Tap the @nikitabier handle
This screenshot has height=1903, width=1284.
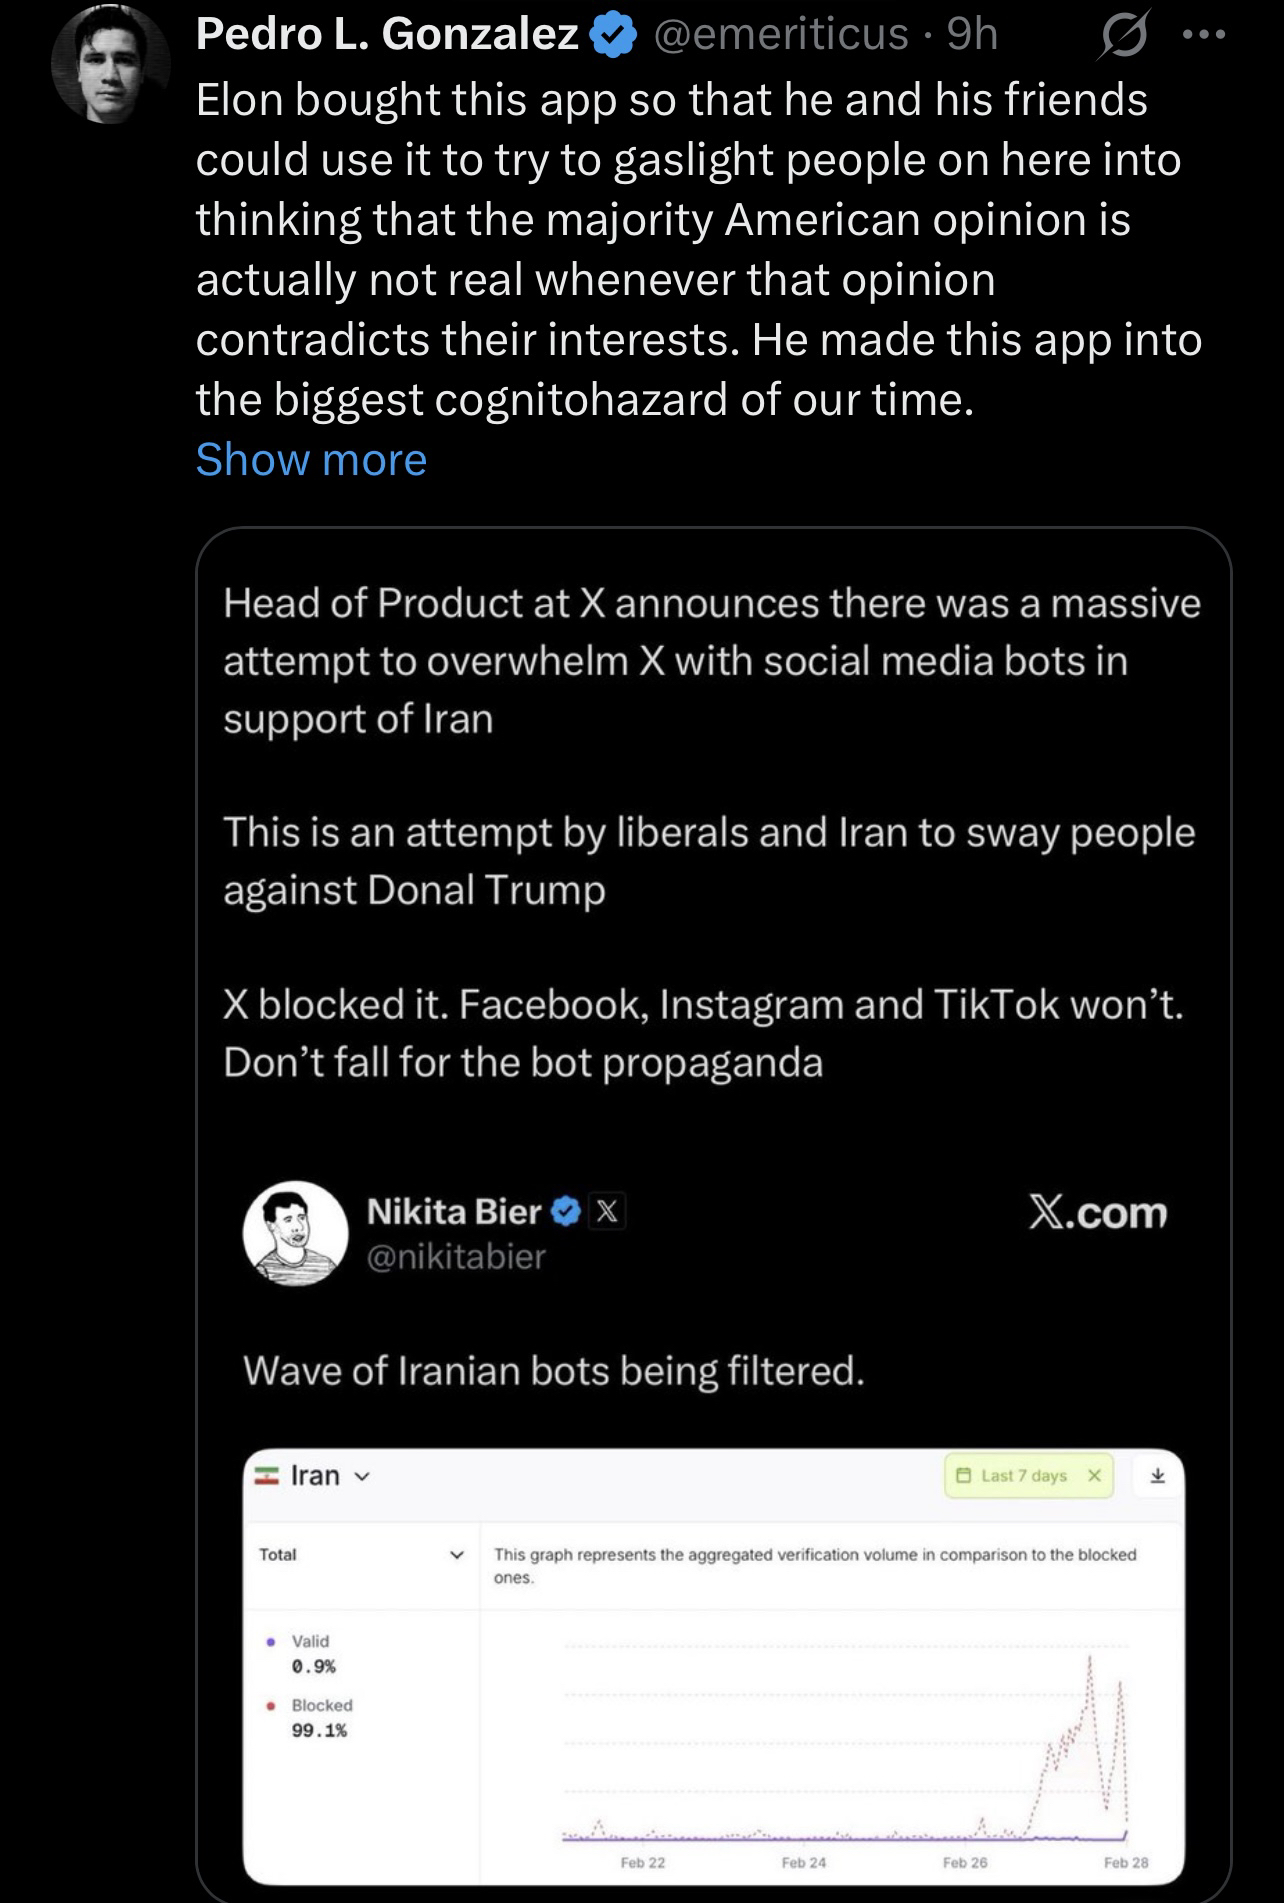point(456,1257)
